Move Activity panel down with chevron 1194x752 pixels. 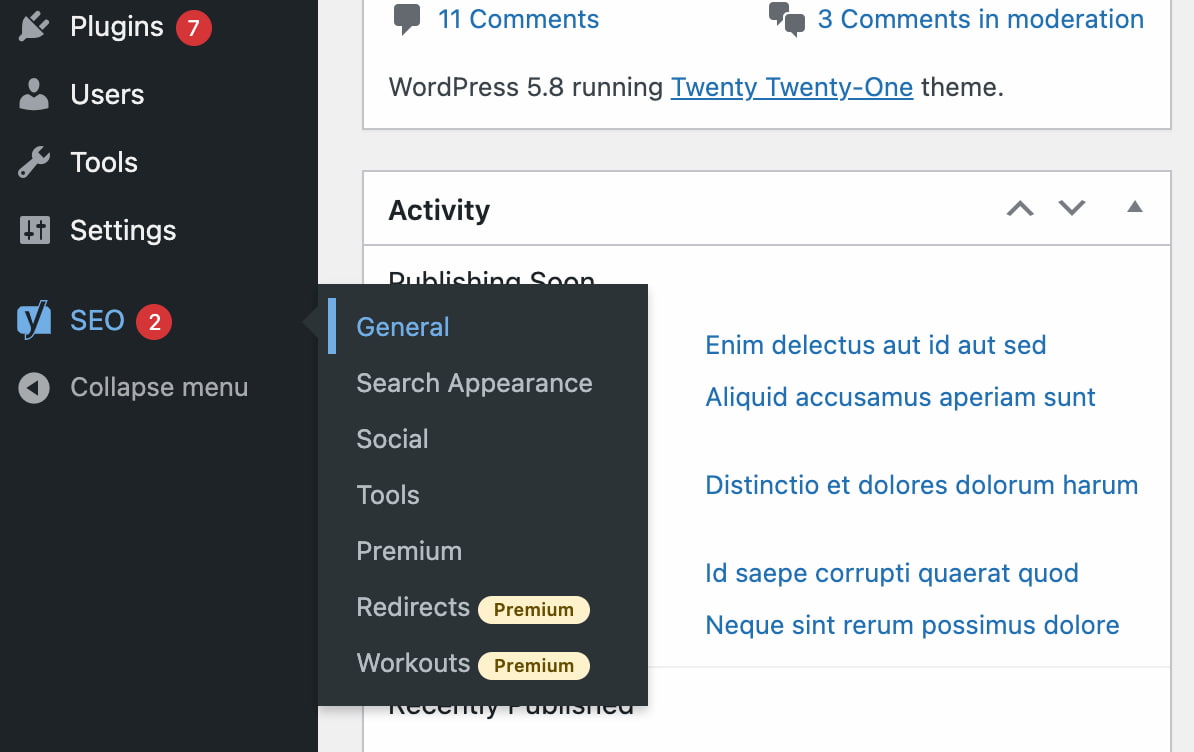1071,208
